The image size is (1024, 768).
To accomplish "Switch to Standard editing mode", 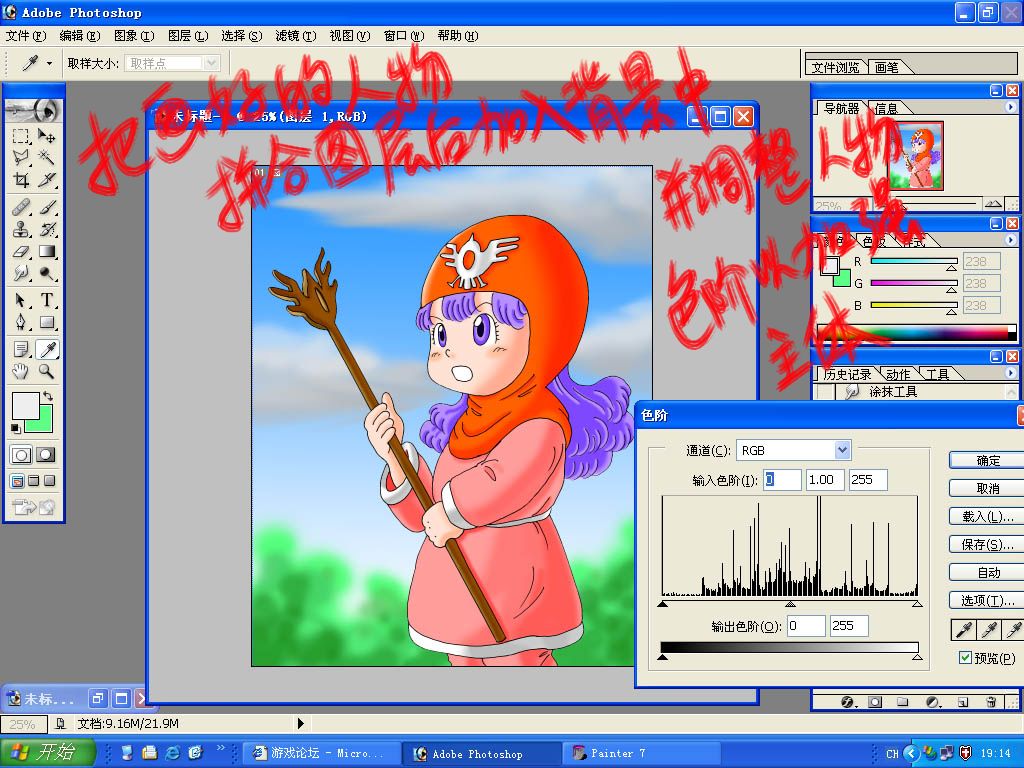I will (21, 455).
